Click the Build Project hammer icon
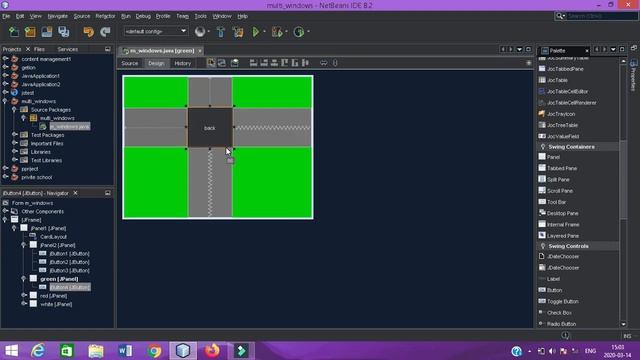The image size is (640, 360). [220, 32]
